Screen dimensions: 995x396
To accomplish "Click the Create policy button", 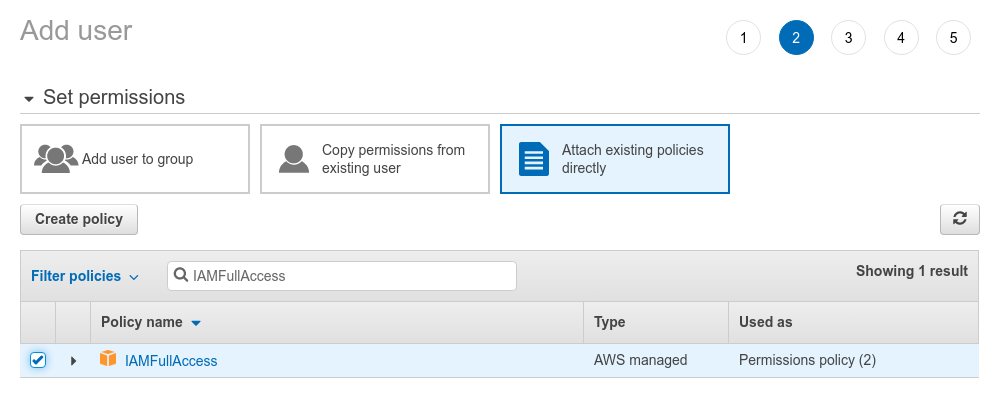I will pyautogui.click(x=79, y=220).
